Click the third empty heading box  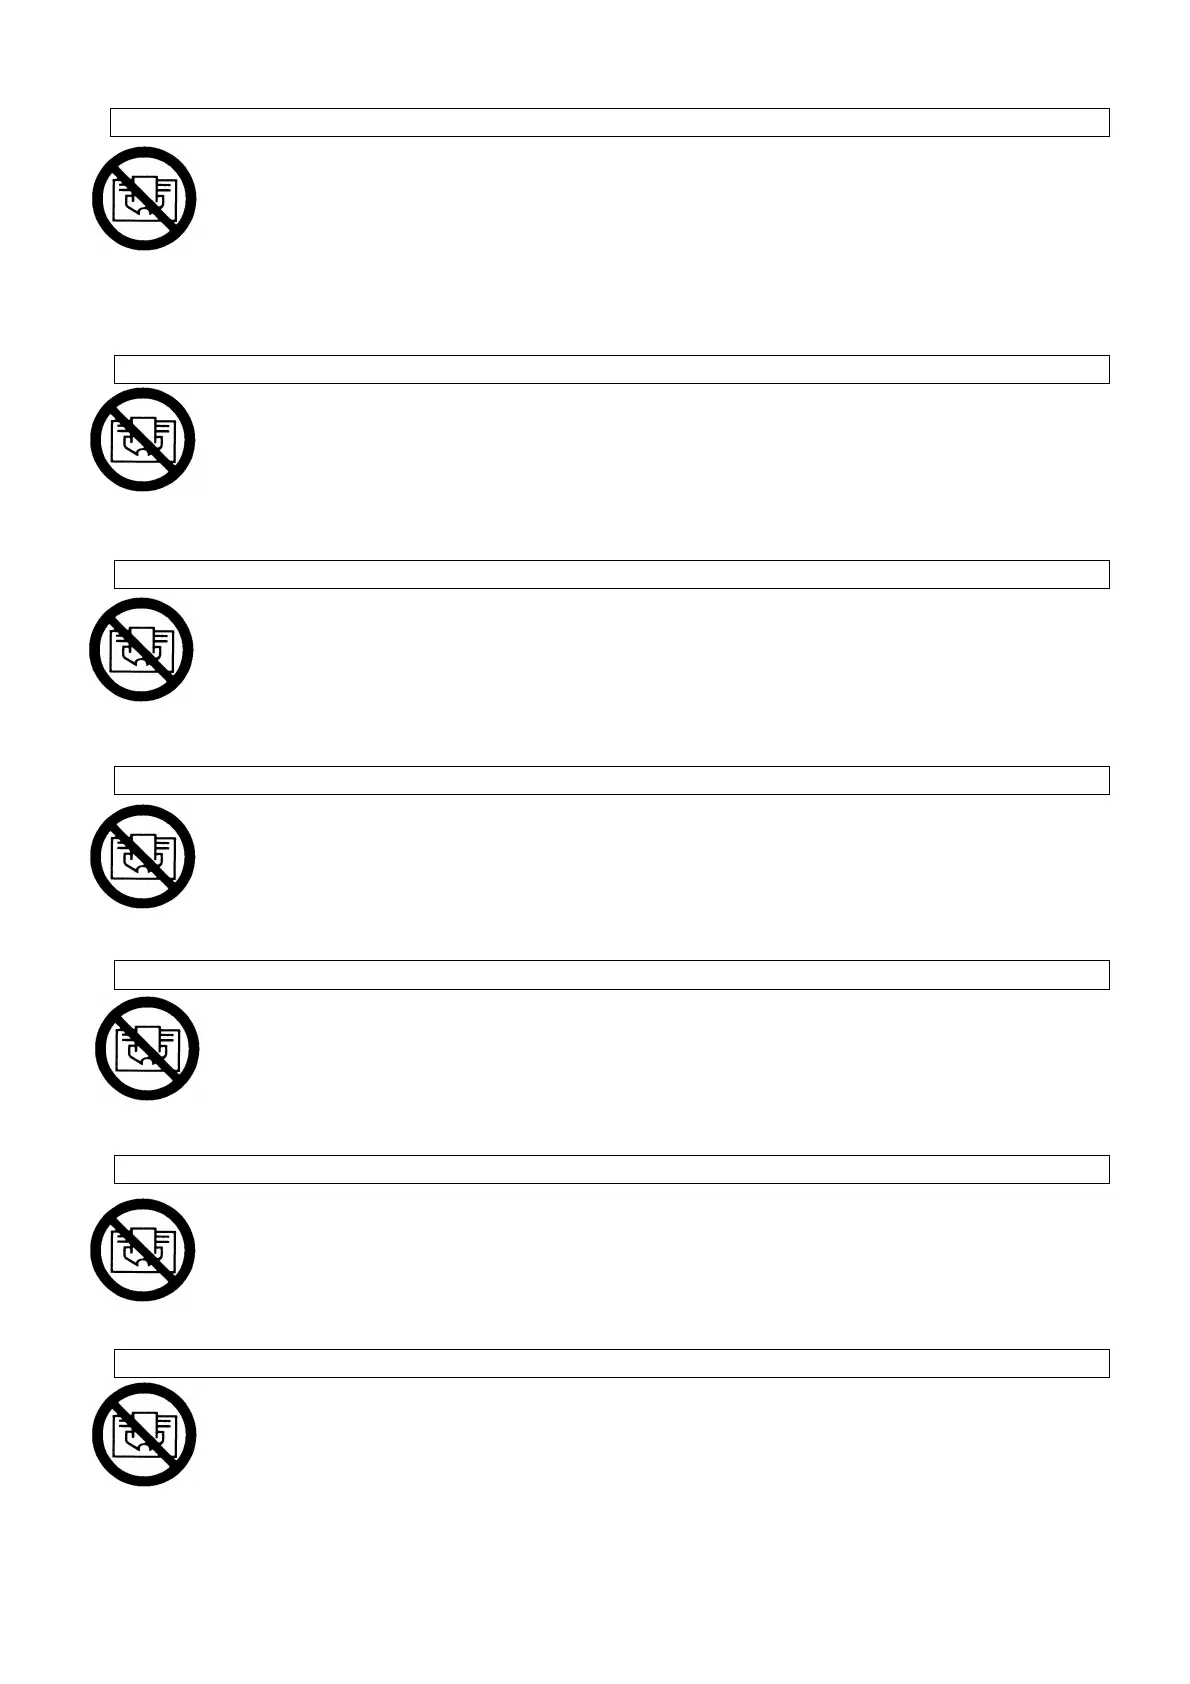tap(612, 574)
